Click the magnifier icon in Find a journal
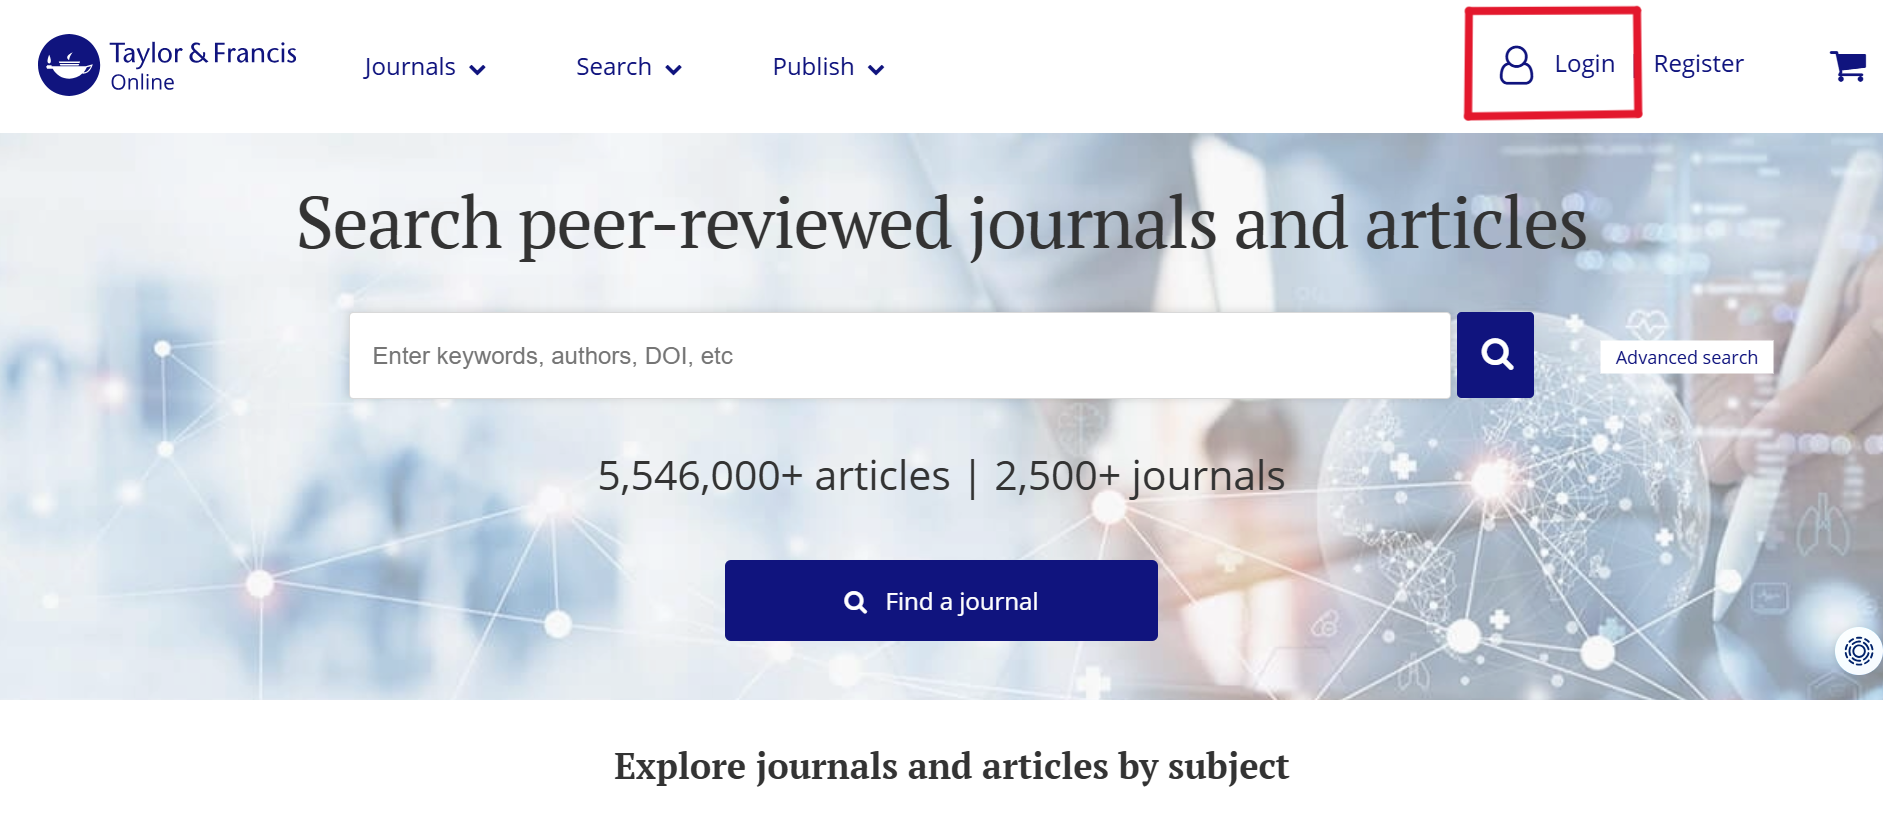This screenshot has height=816, width=1883. tap(855, 602)
